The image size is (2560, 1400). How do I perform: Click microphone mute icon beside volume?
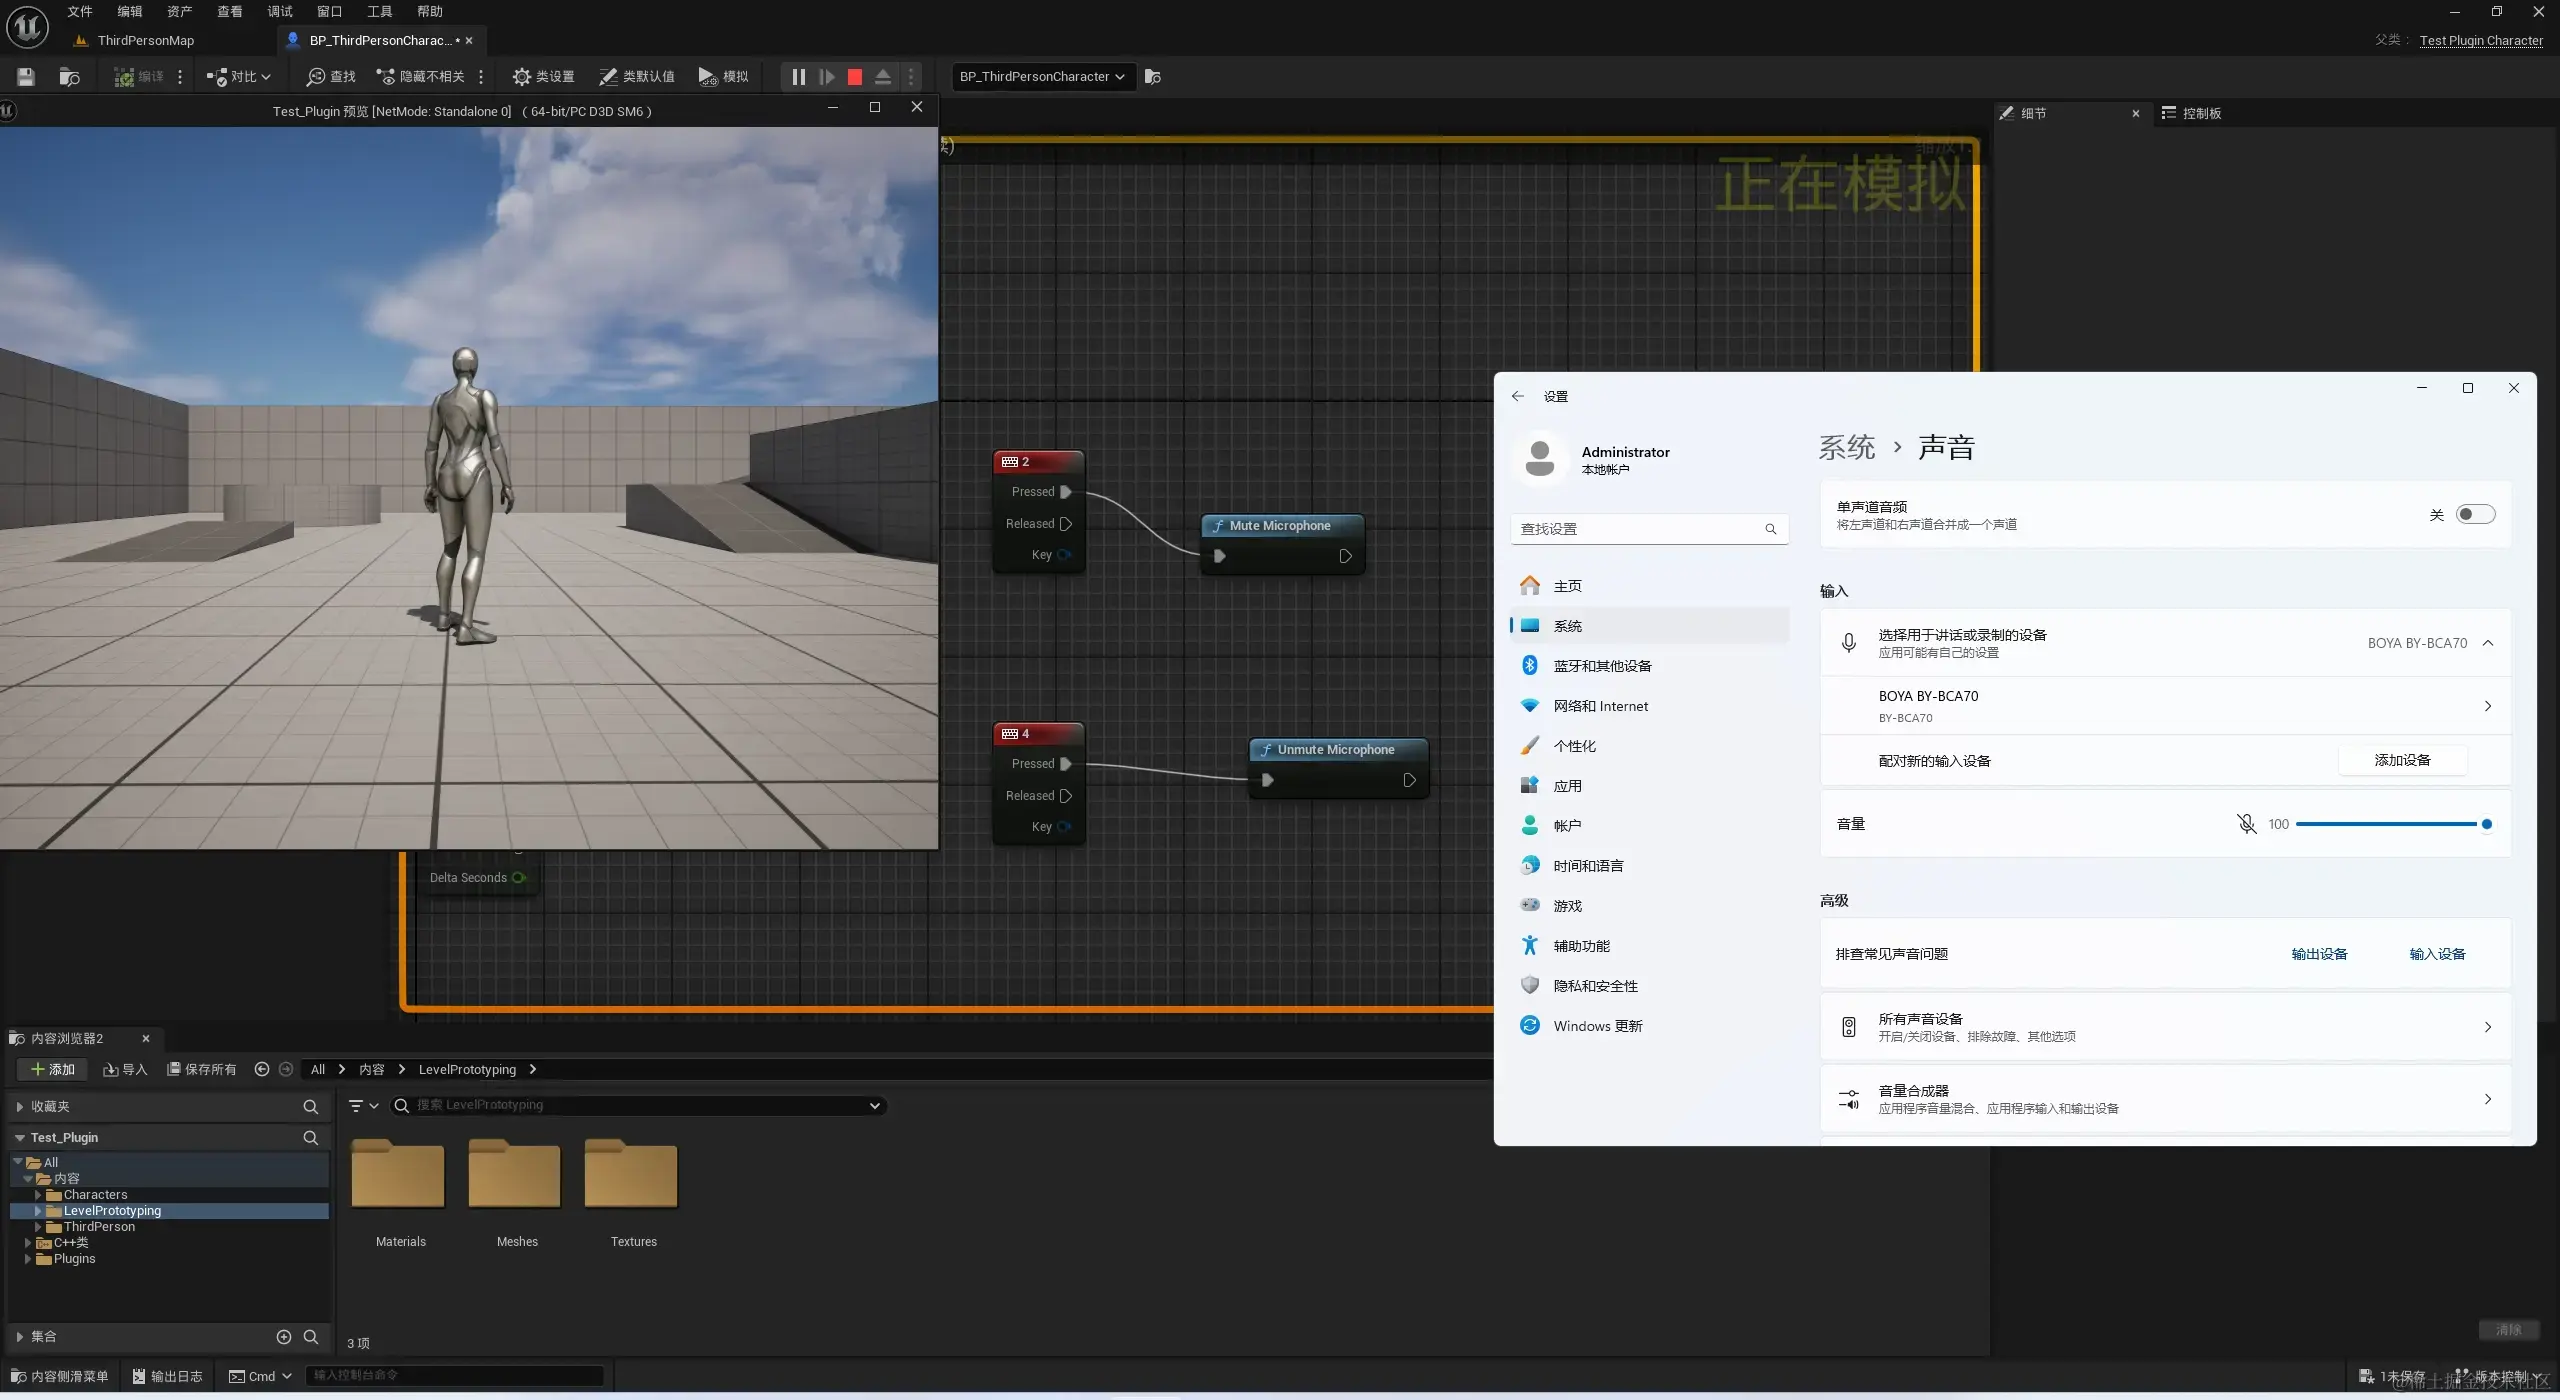point(2246,824)
